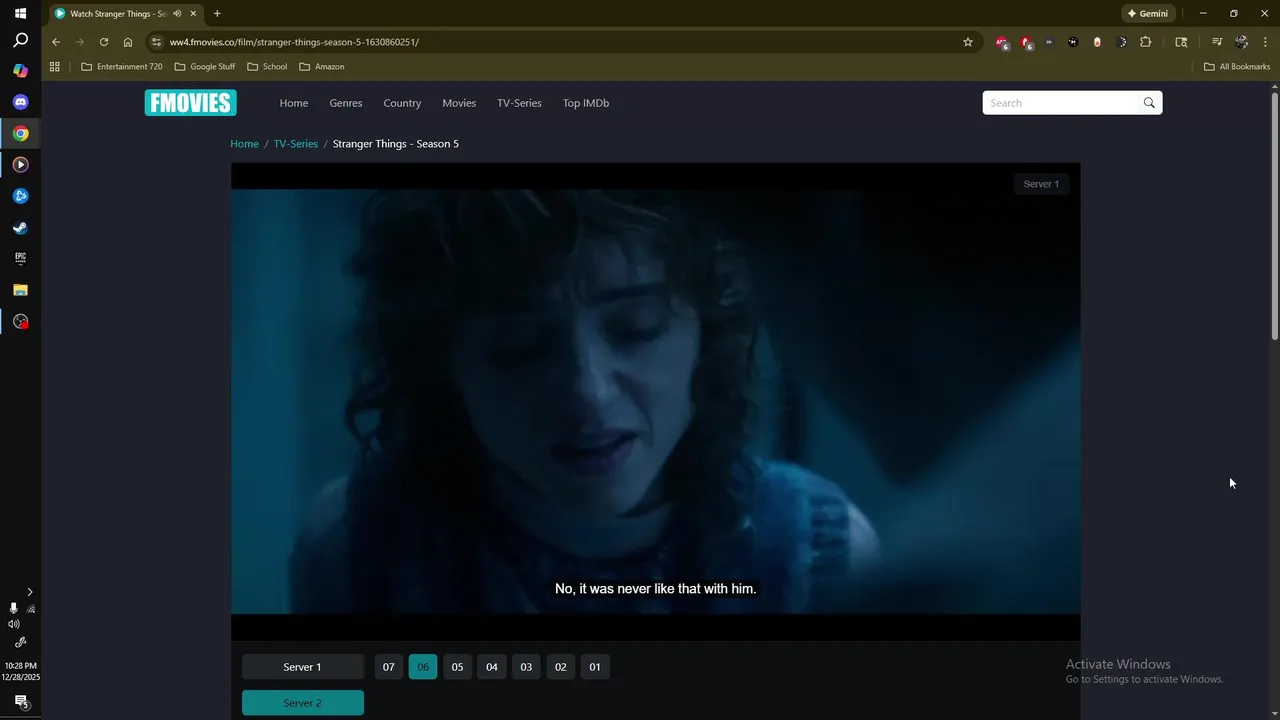This screenshot has width=1280, height=720.
Task: Open the media controls icon in toolbar
Action: pyautogui.click(x=1217, y=42)
